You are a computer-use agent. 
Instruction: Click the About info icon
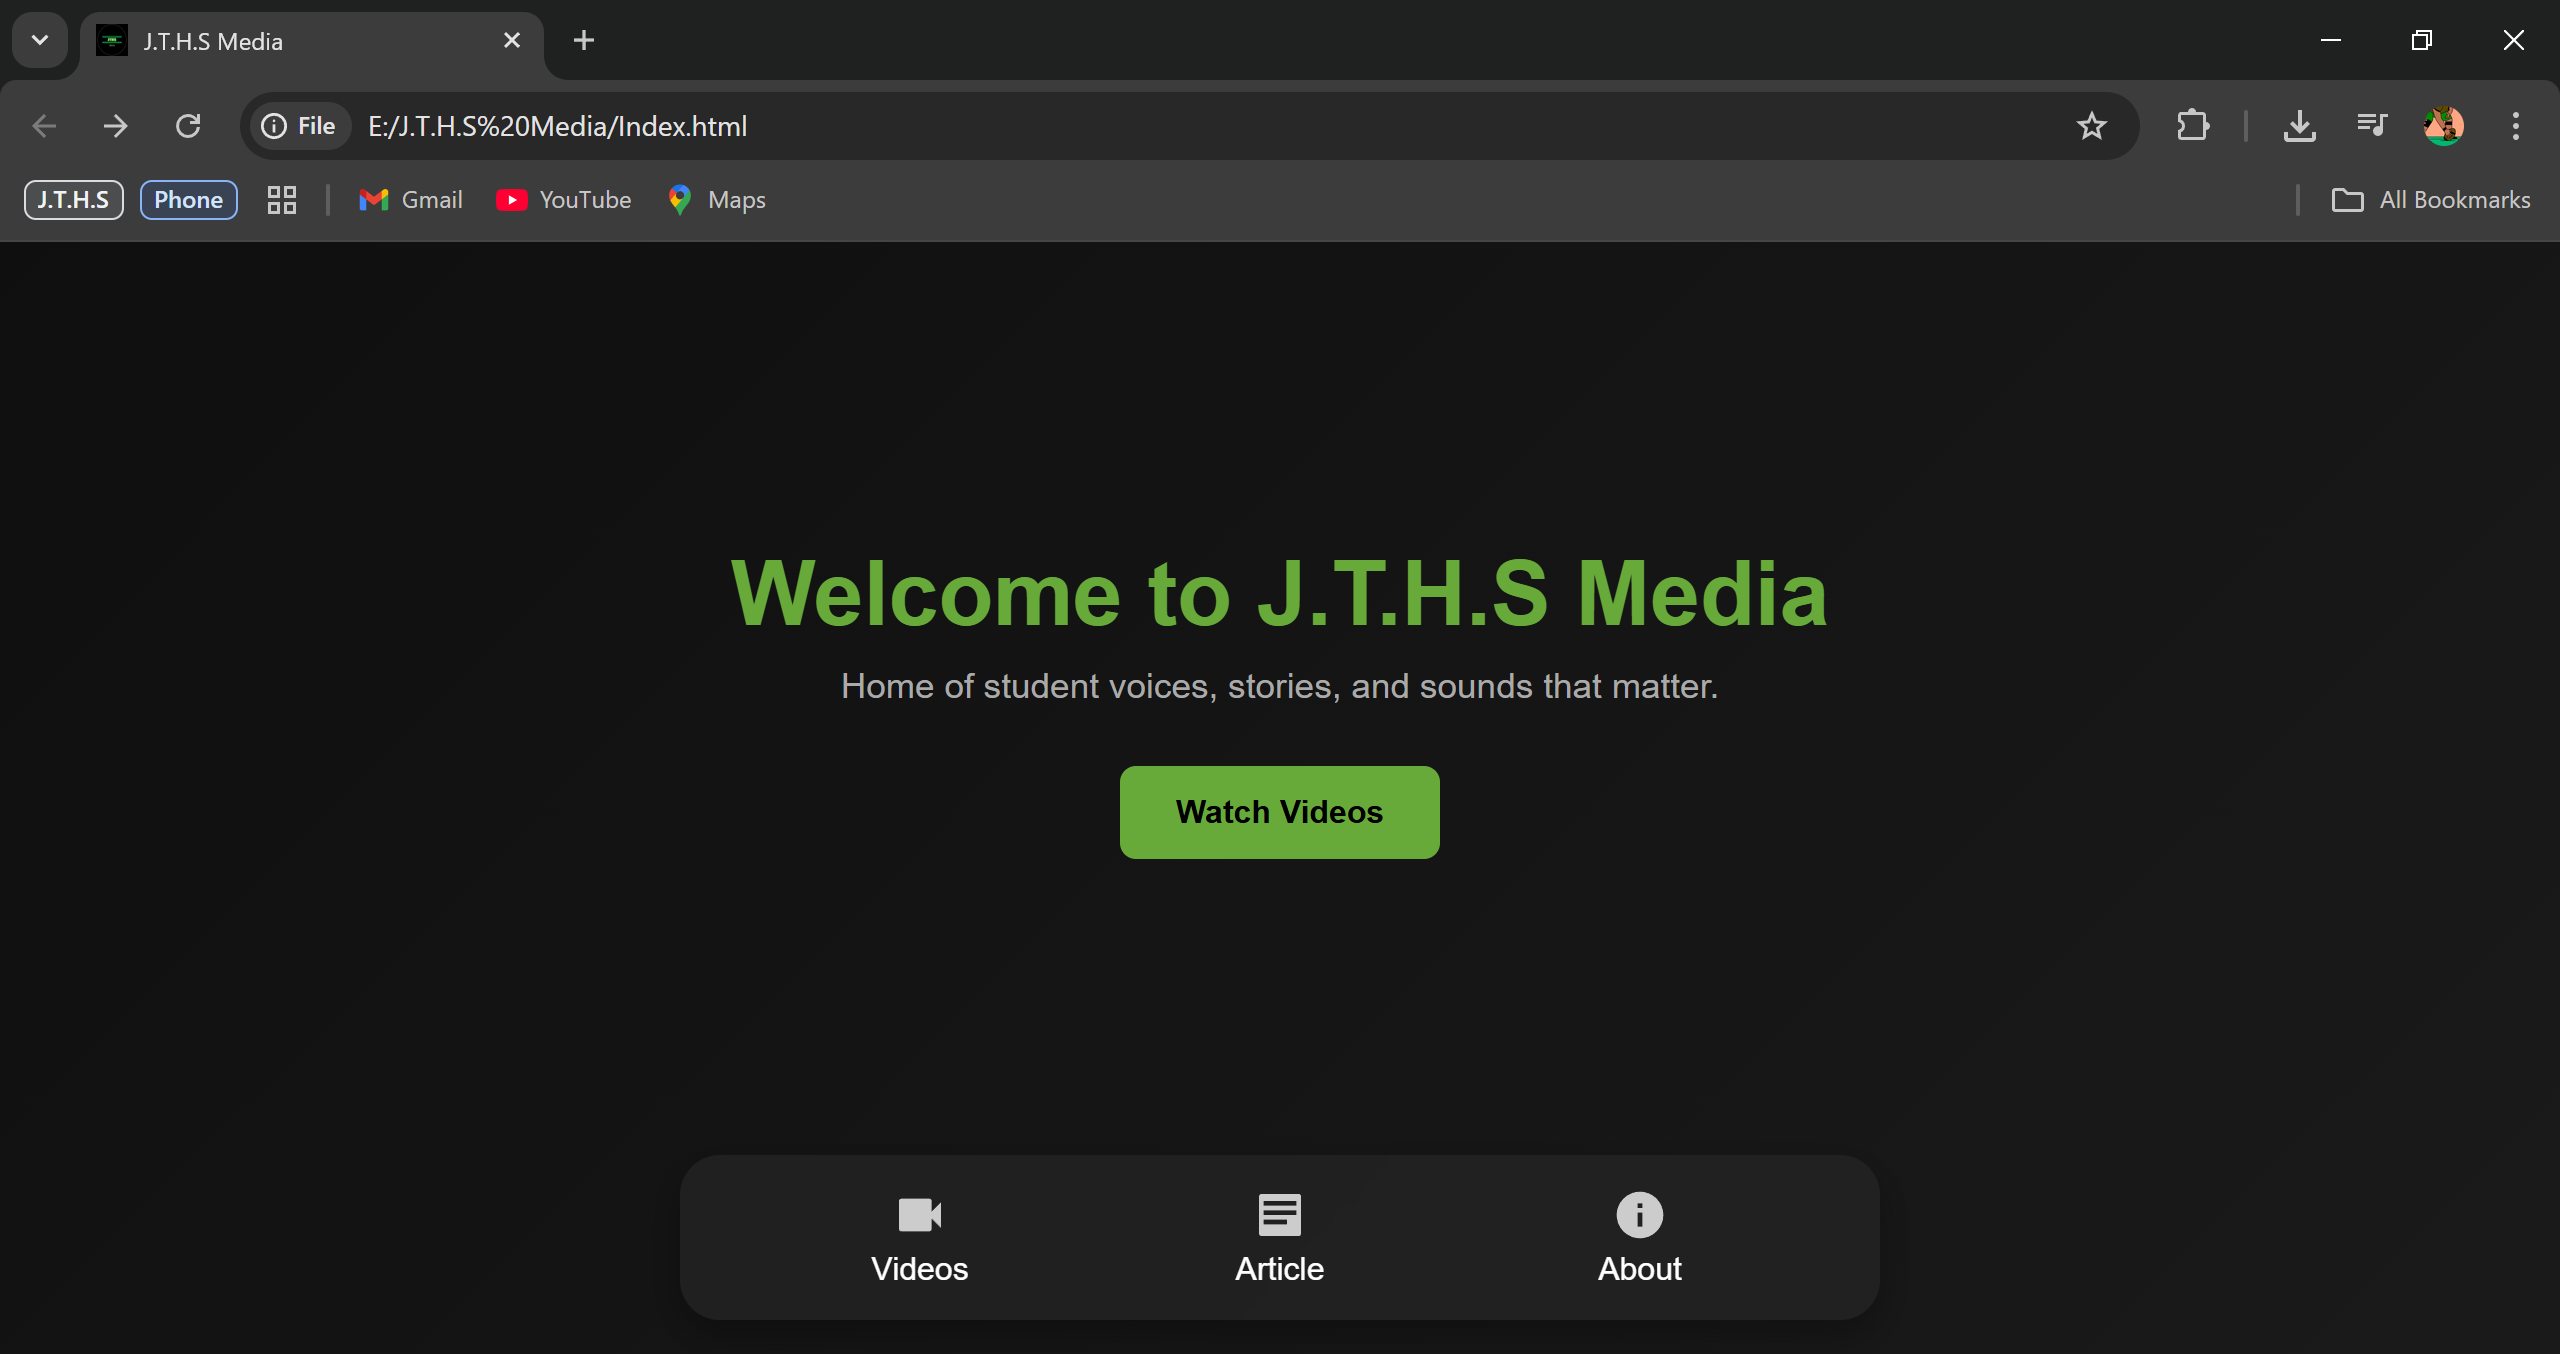click(1639, 1215)
